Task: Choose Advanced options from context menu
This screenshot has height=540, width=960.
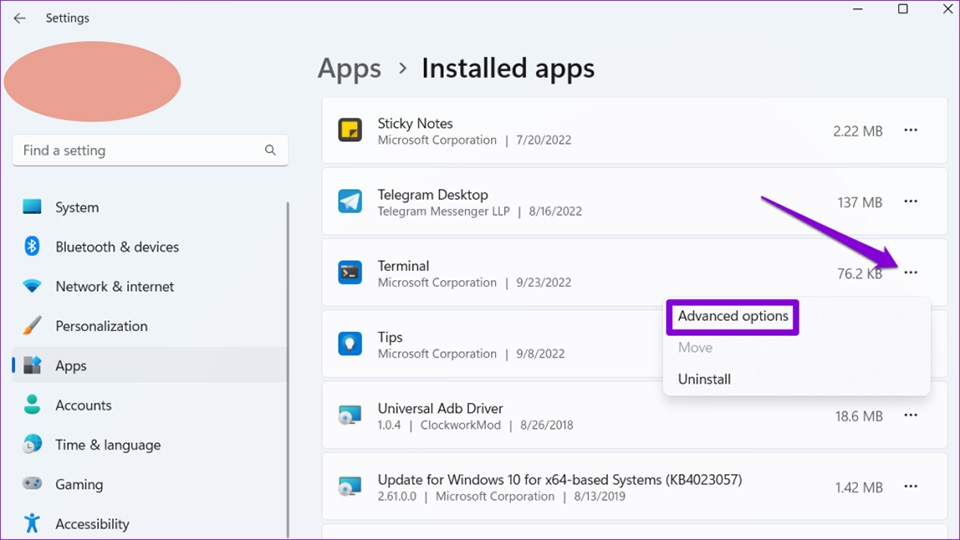Action: pyautogui.click(x=733, y=317)
